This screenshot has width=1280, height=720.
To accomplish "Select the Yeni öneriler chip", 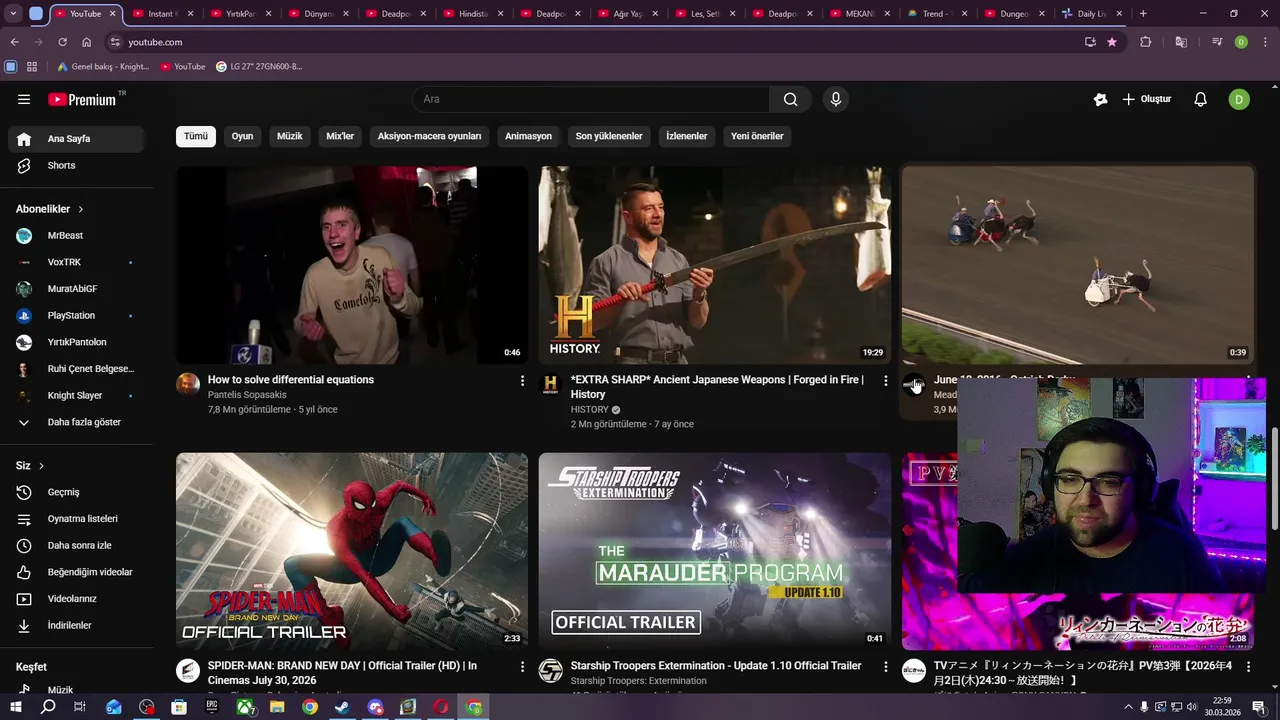I will click(x=757, y=136).
